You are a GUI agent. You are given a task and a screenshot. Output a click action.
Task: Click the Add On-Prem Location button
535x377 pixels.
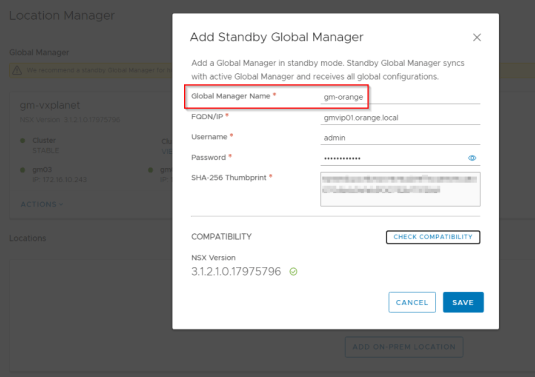[404, 347]
